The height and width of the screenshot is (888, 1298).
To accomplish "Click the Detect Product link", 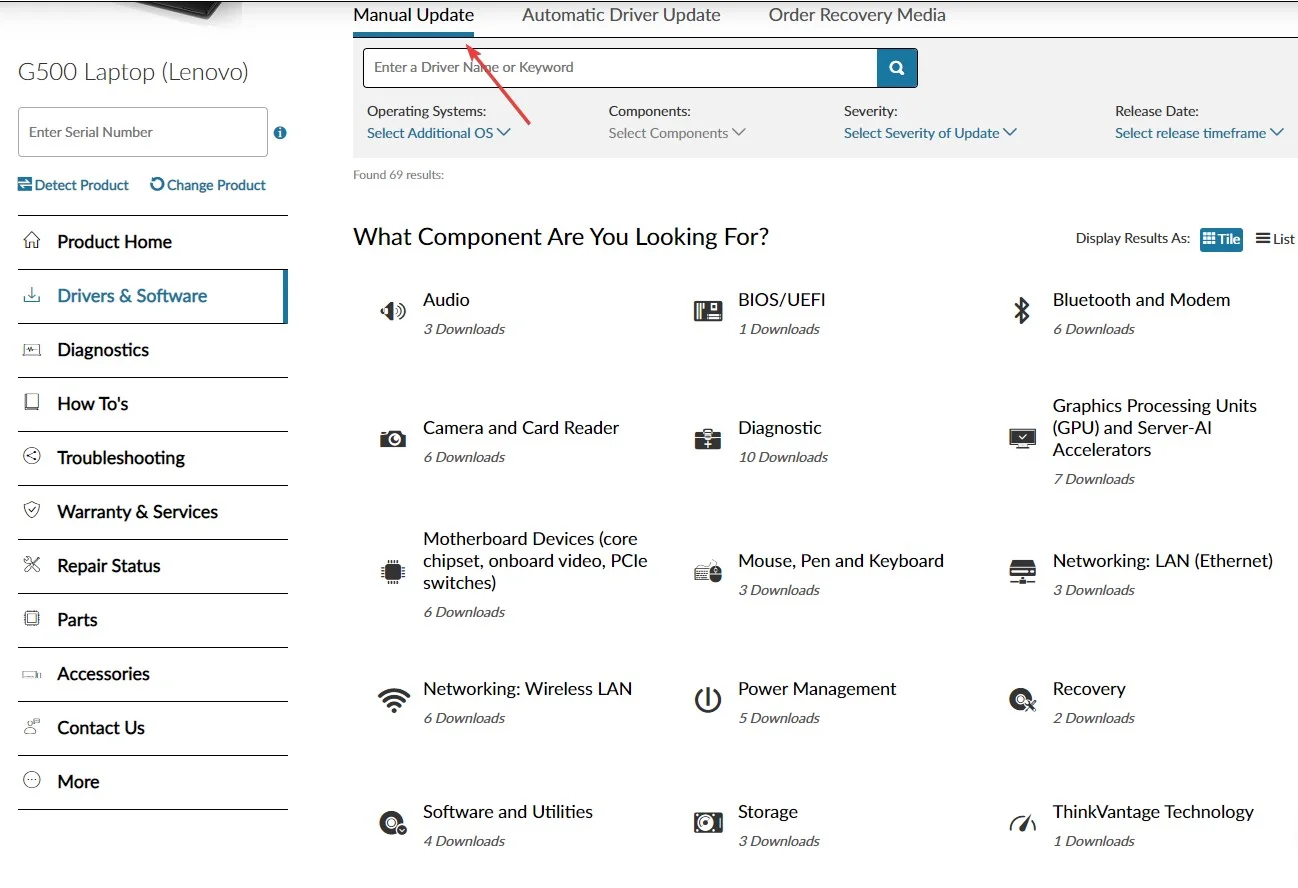I will click(x=73, y=185).
